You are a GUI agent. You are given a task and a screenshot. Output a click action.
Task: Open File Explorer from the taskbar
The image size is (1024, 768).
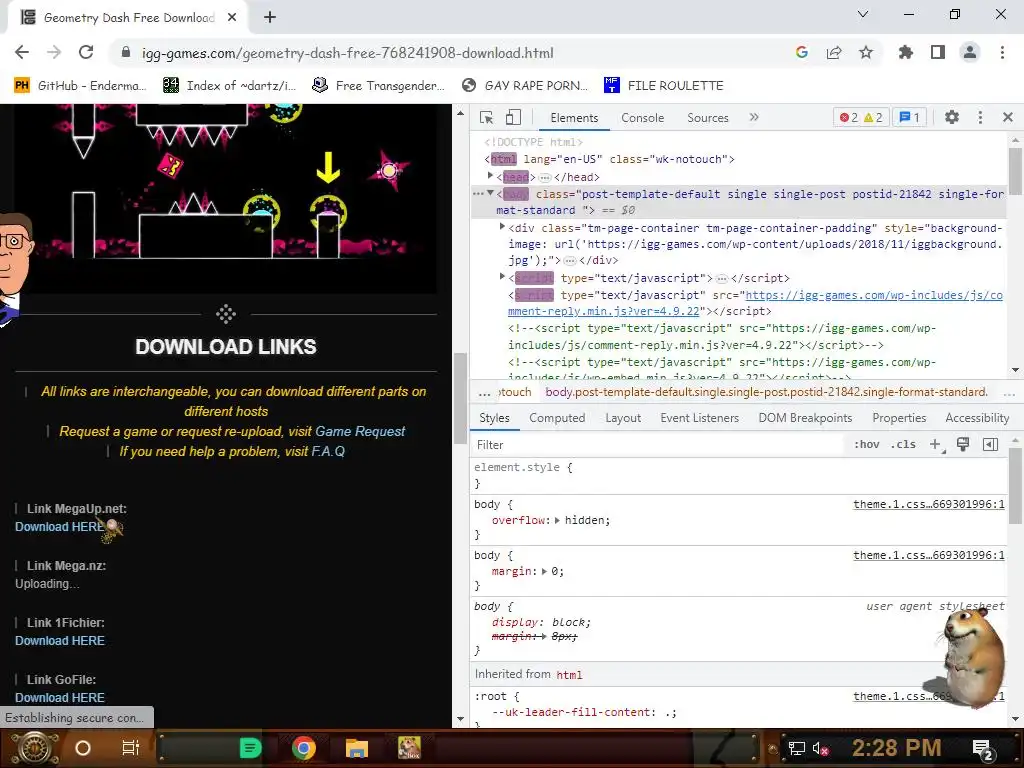(357, 748)
